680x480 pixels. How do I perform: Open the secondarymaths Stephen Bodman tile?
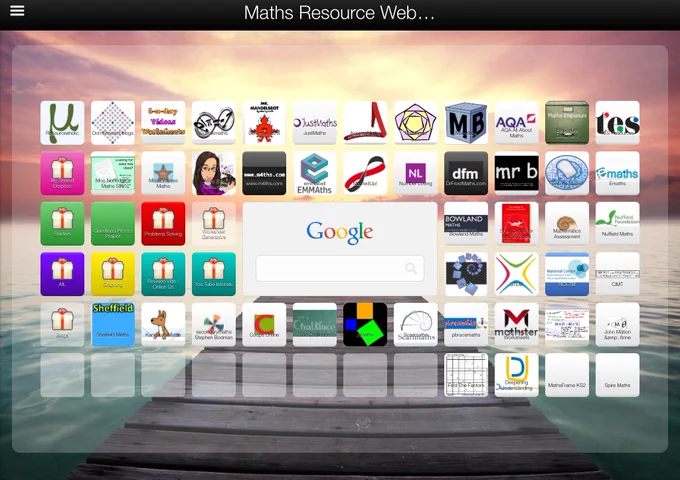point(214,324)
